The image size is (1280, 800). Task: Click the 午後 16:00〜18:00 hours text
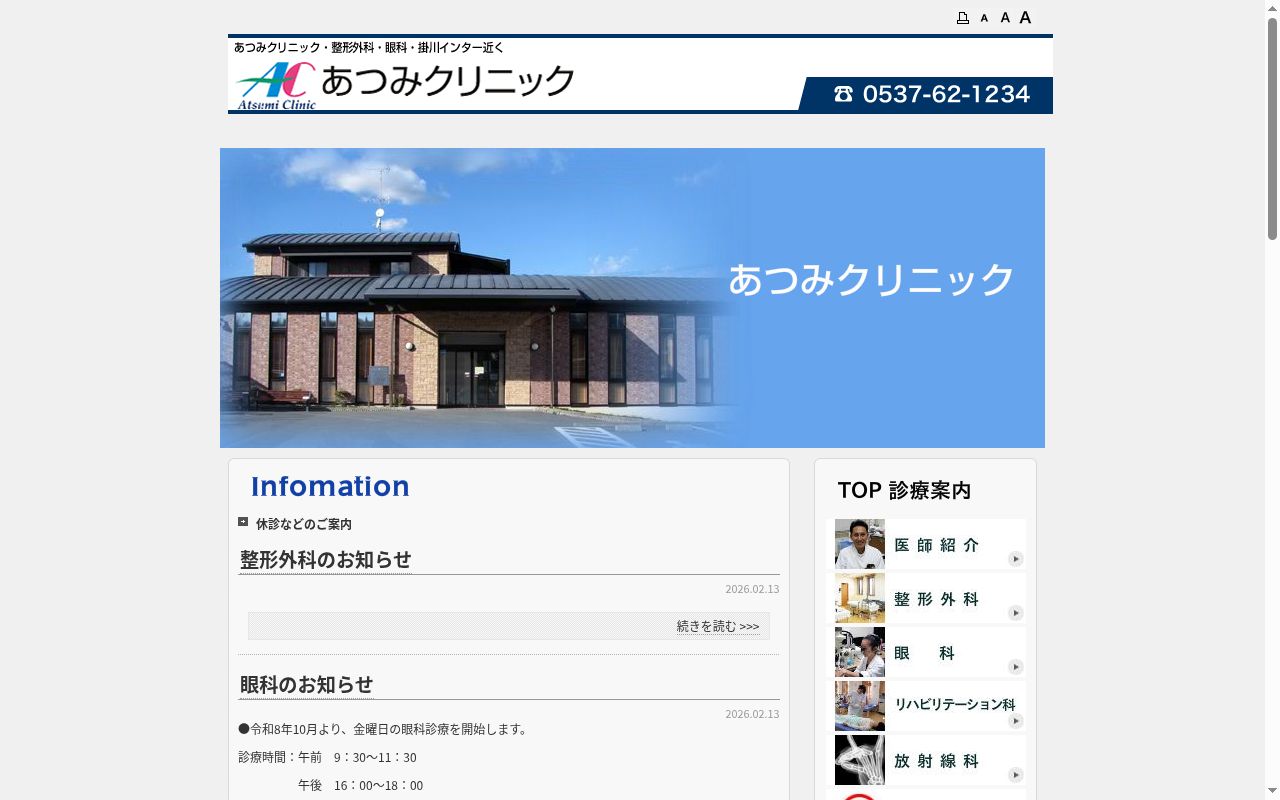[x=360, y=785]
